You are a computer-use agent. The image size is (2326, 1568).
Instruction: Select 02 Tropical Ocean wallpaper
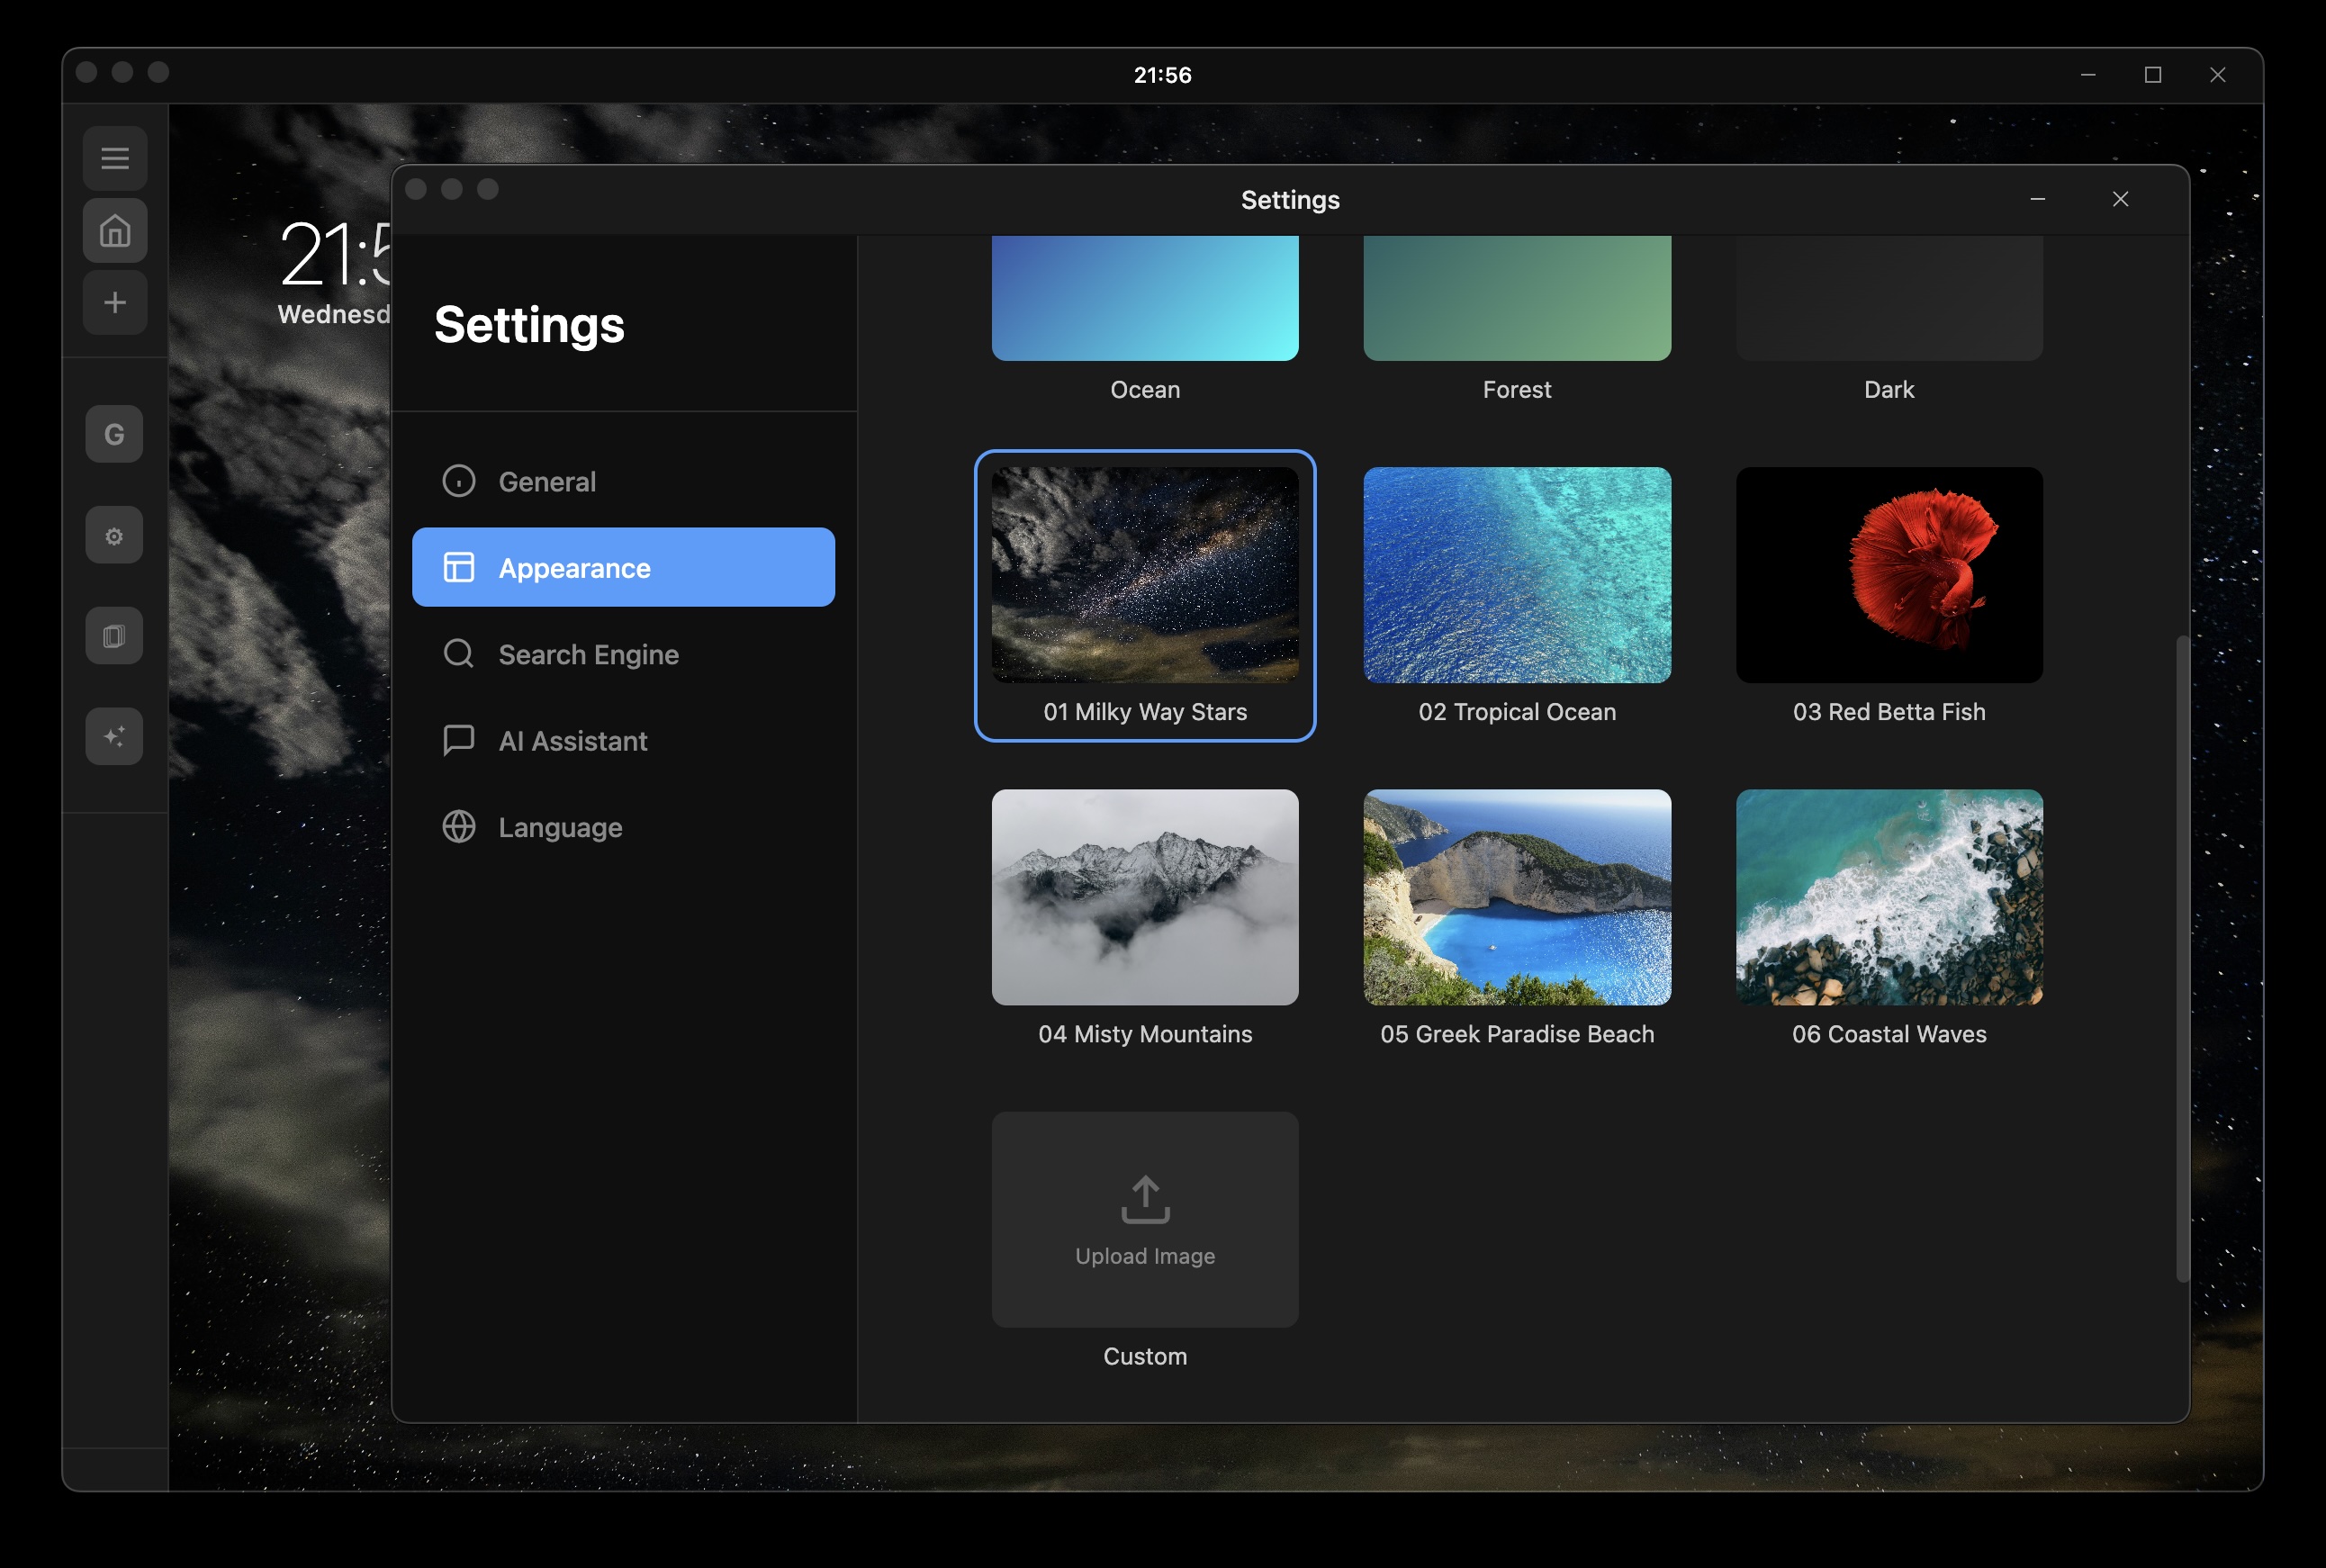pyautogui.click(x=1516, y=575)
